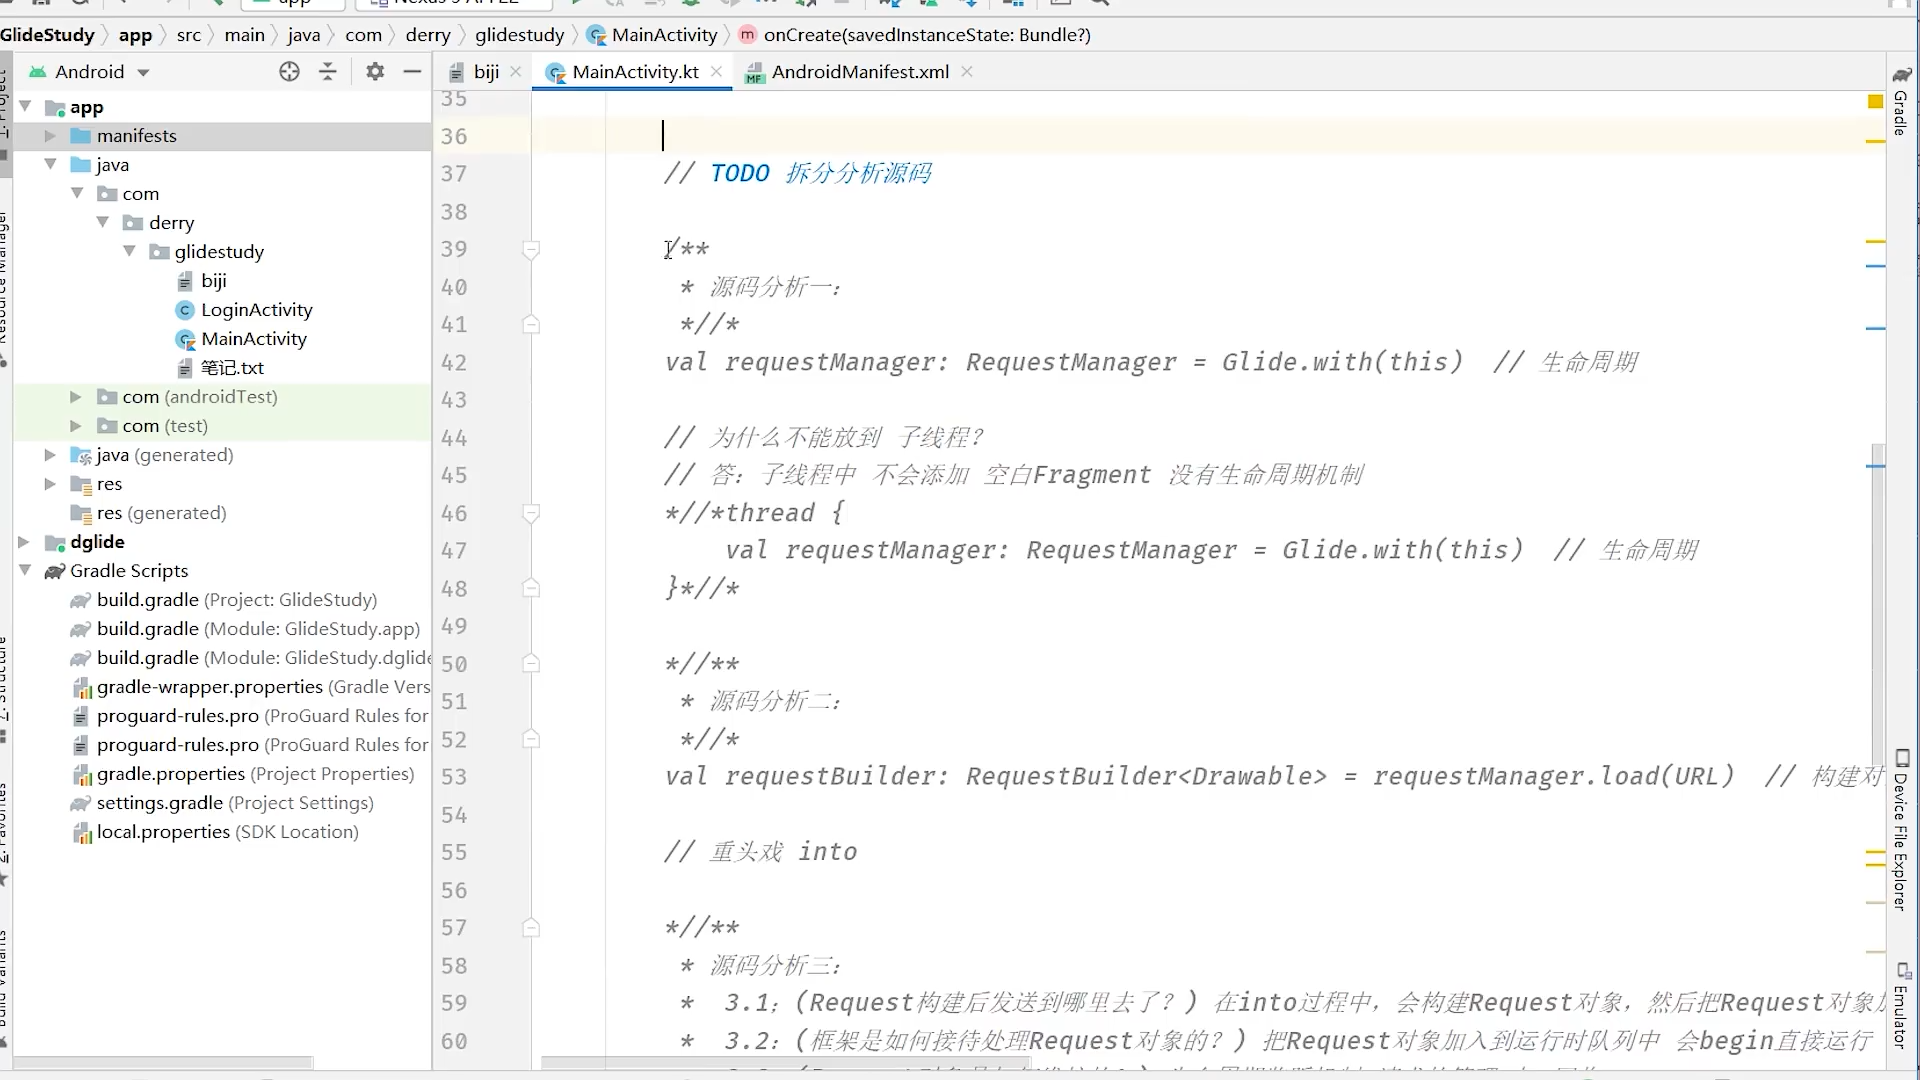Screen dimensions: 1920x1080
Task: Expand the manifests folder
Action: tap(50, 136)
